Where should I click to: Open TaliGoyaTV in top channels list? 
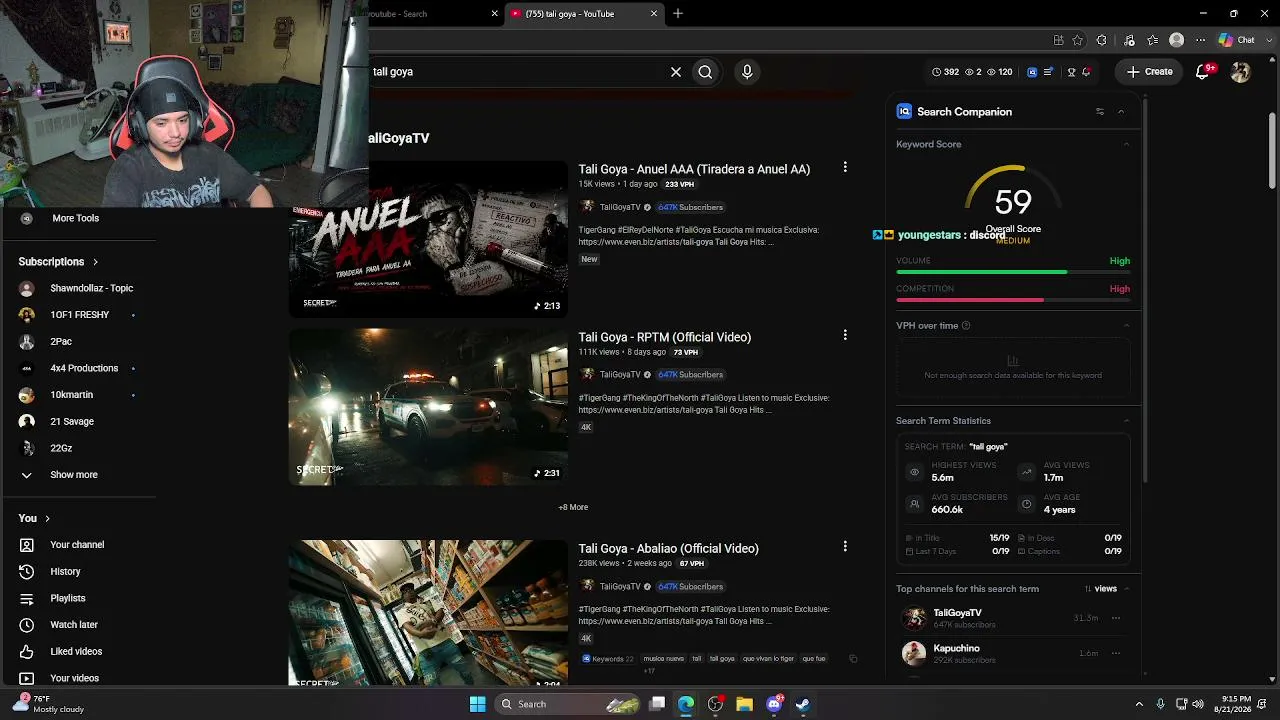957,613
